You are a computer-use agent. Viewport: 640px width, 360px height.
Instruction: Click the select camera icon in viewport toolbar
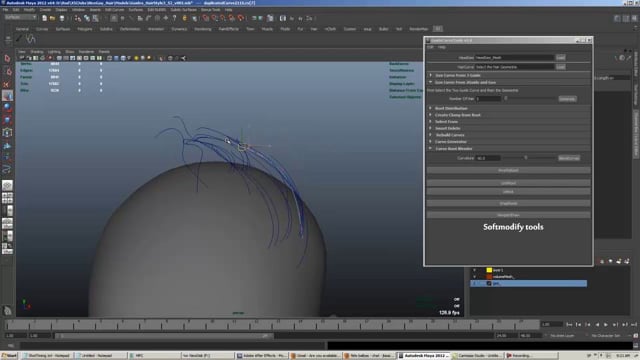[22, 58]
